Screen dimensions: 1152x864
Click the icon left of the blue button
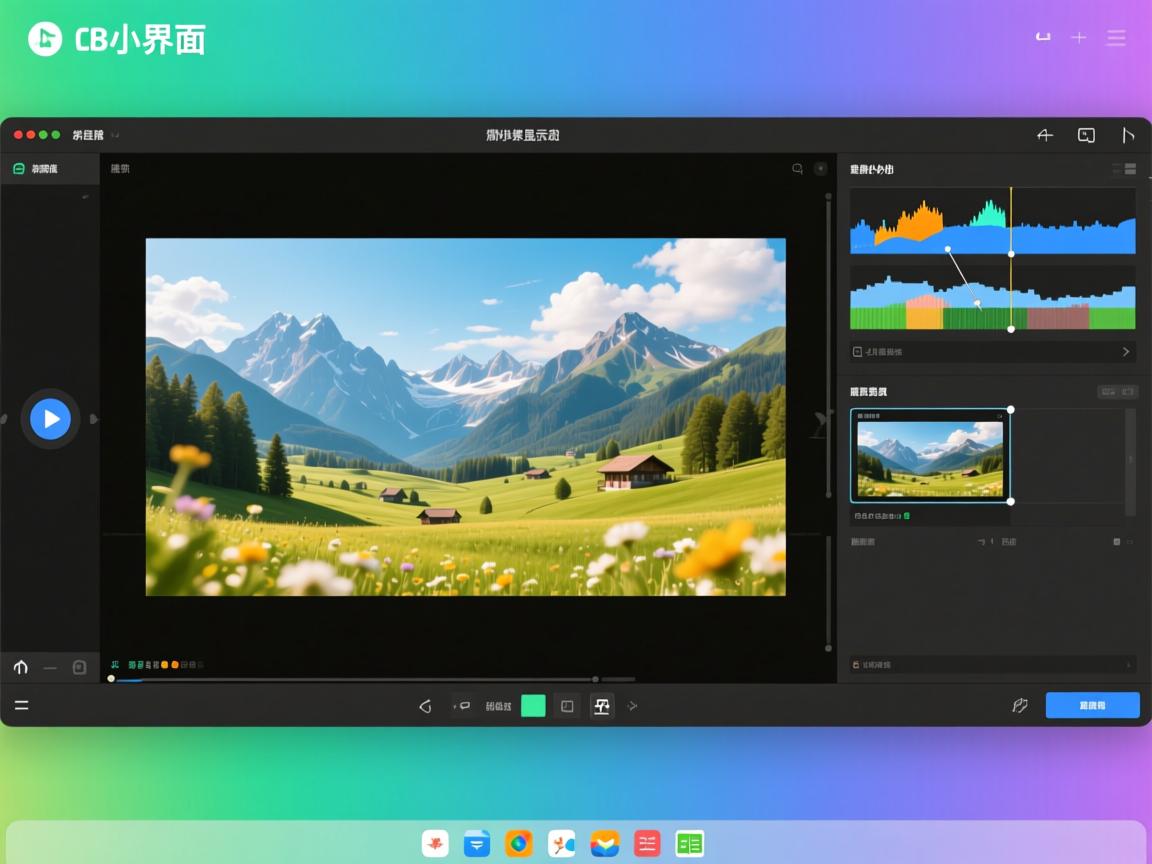pos(1019,705)
